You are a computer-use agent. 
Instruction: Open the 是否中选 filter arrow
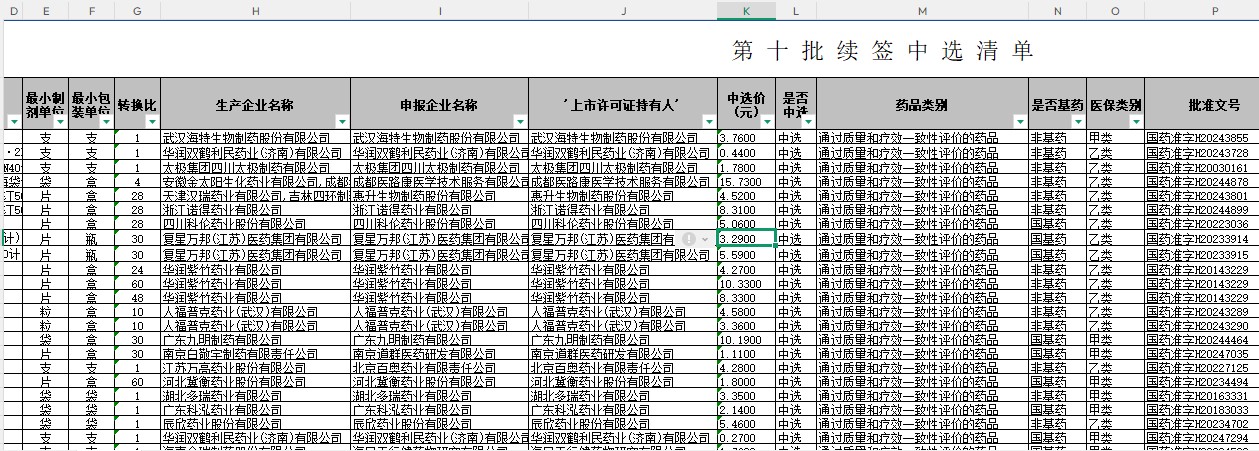[x=807, y=121]
